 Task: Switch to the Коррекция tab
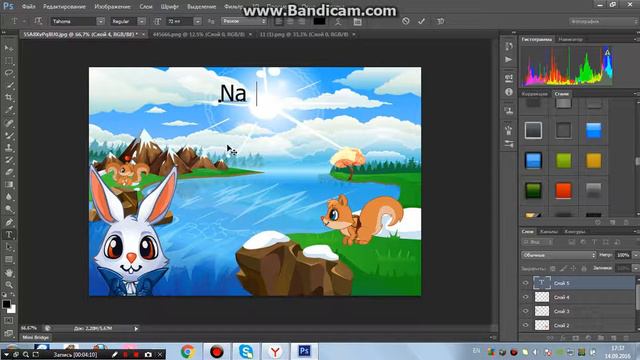coord(534,93)
